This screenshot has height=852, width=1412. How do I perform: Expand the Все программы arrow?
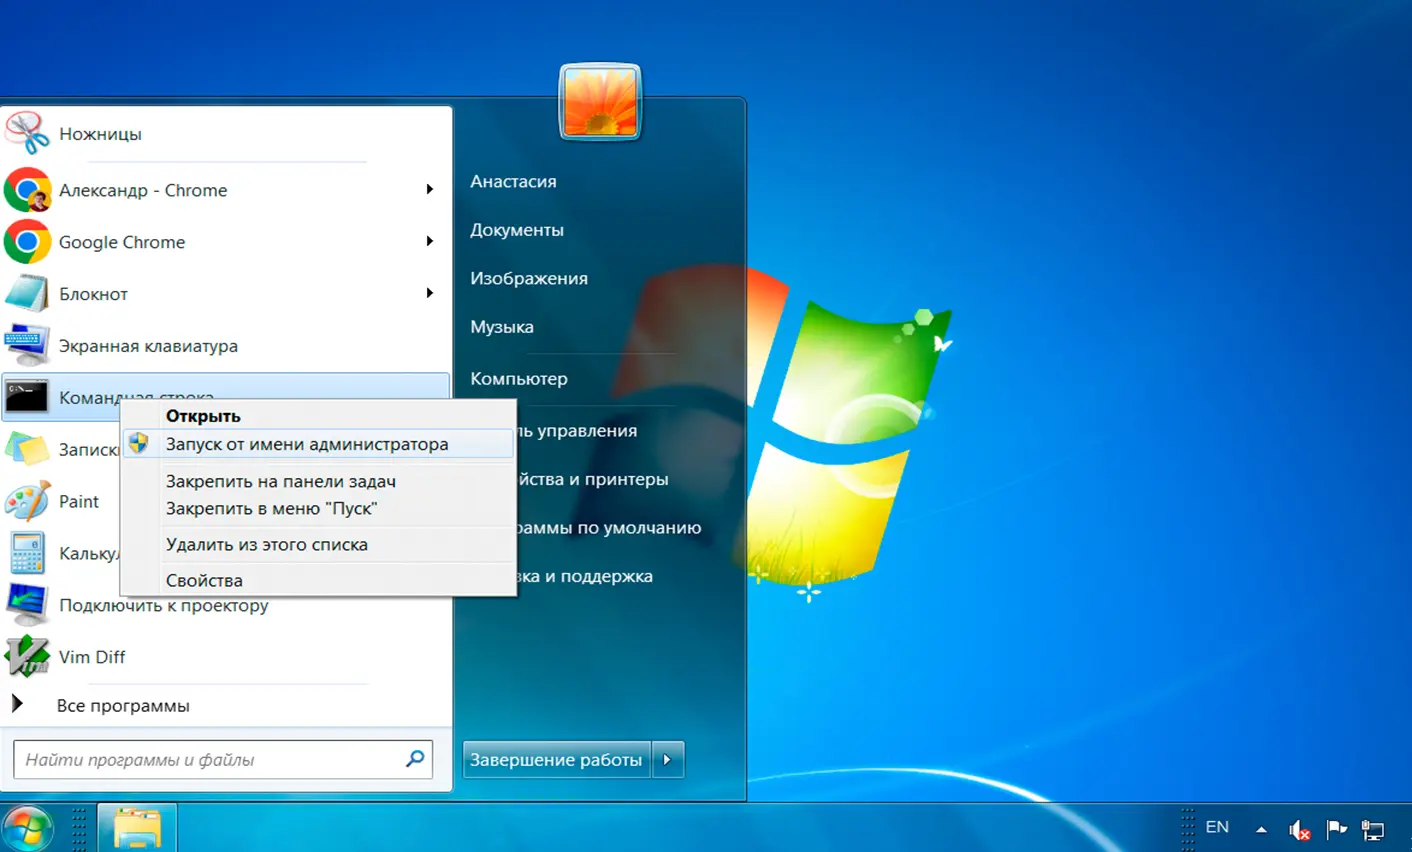tap(17, 704)
